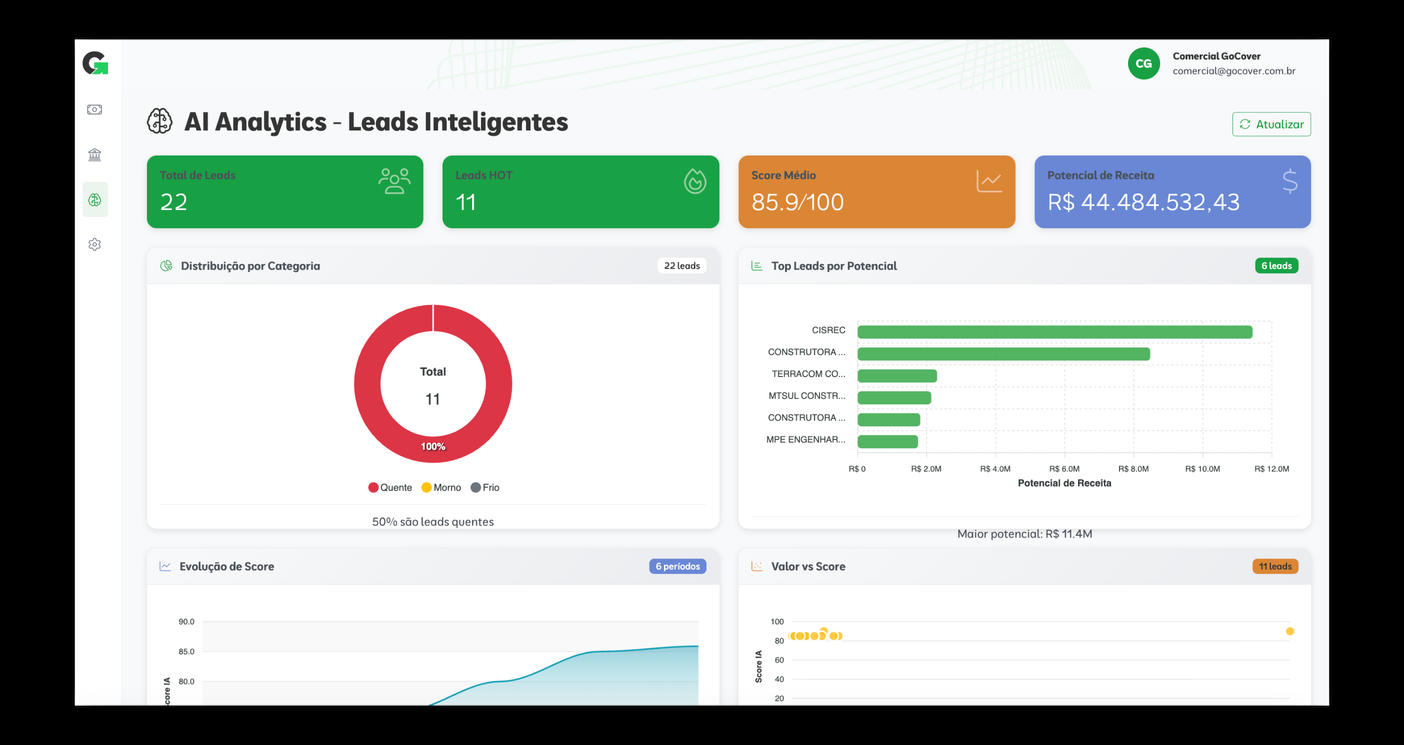Screen dimensions: 1404x745
Task: Click the flame icon on Leads HOT
Action: [694, 181]
